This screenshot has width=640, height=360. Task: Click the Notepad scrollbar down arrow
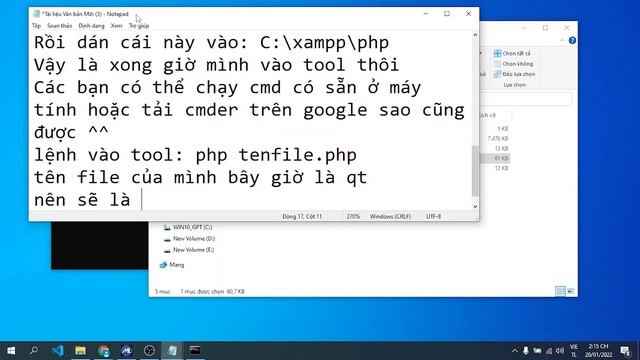pyautogui.click(x=475, y=207)
